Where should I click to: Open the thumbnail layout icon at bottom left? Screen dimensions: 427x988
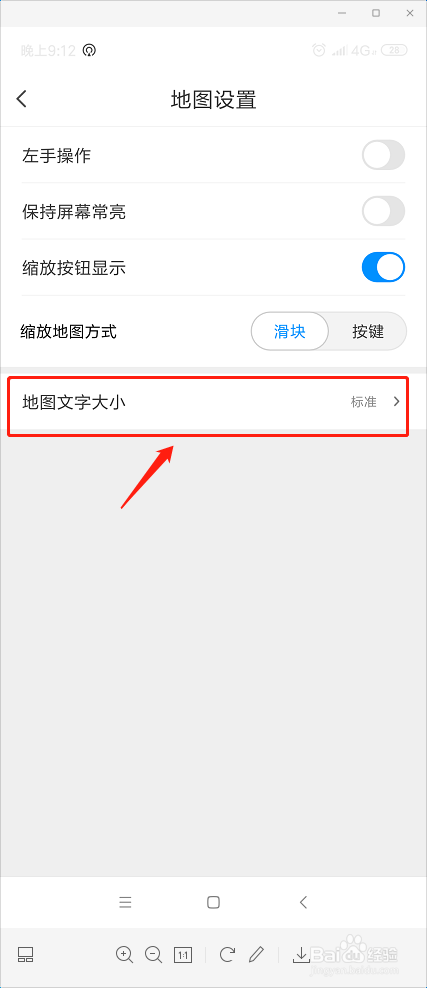[25, 955]
